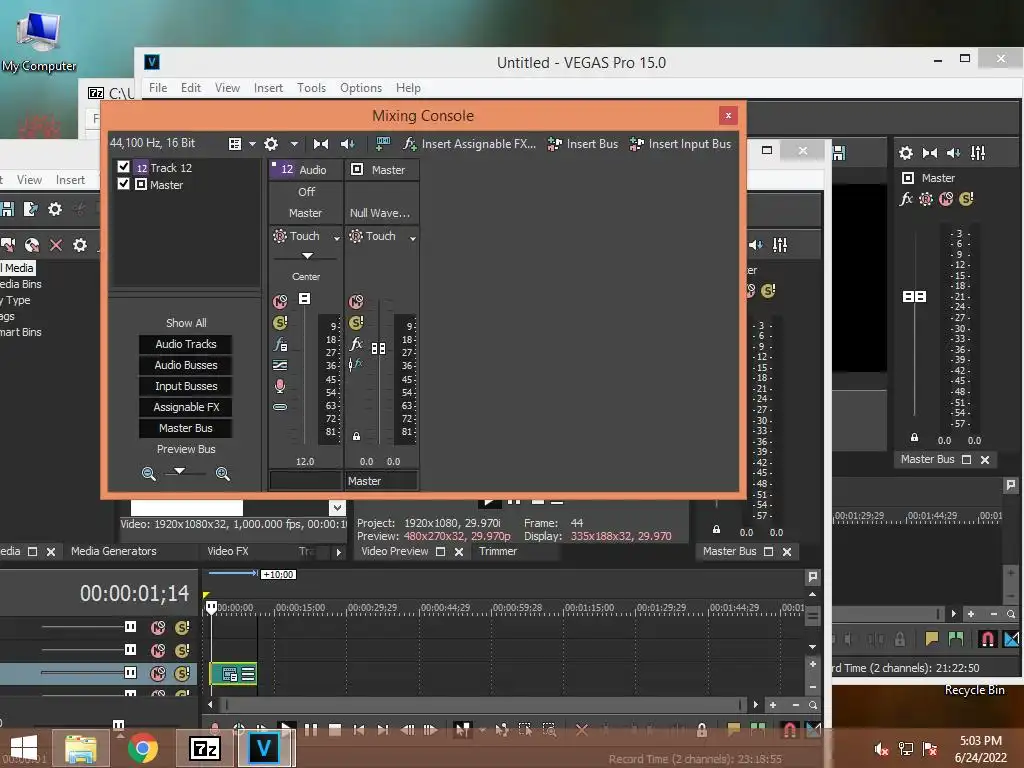The height and width of the screenshot is (768, 1024).
Task: Click the mixer icon in right Master Bus panel
Action: tap(978, 153)
